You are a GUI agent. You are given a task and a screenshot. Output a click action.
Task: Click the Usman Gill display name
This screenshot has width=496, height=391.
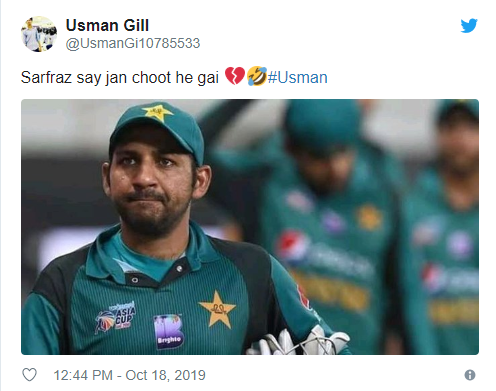(x=107, y=26)
